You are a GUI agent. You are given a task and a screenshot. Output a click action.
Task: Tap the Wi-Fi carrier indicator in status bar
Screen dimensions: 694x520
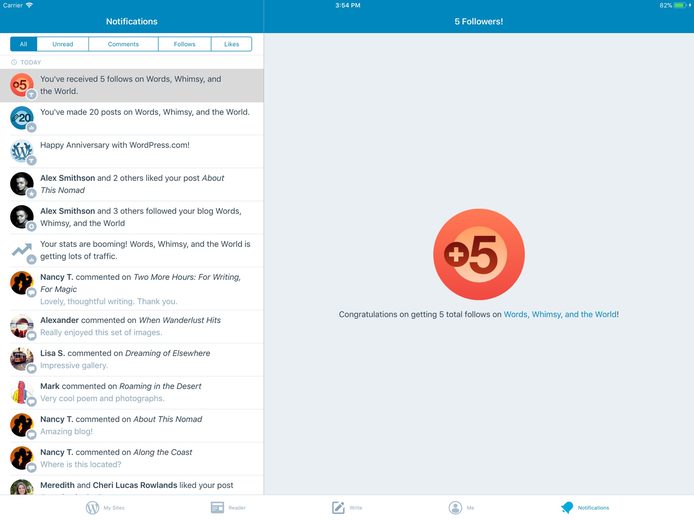click(29, 5)
